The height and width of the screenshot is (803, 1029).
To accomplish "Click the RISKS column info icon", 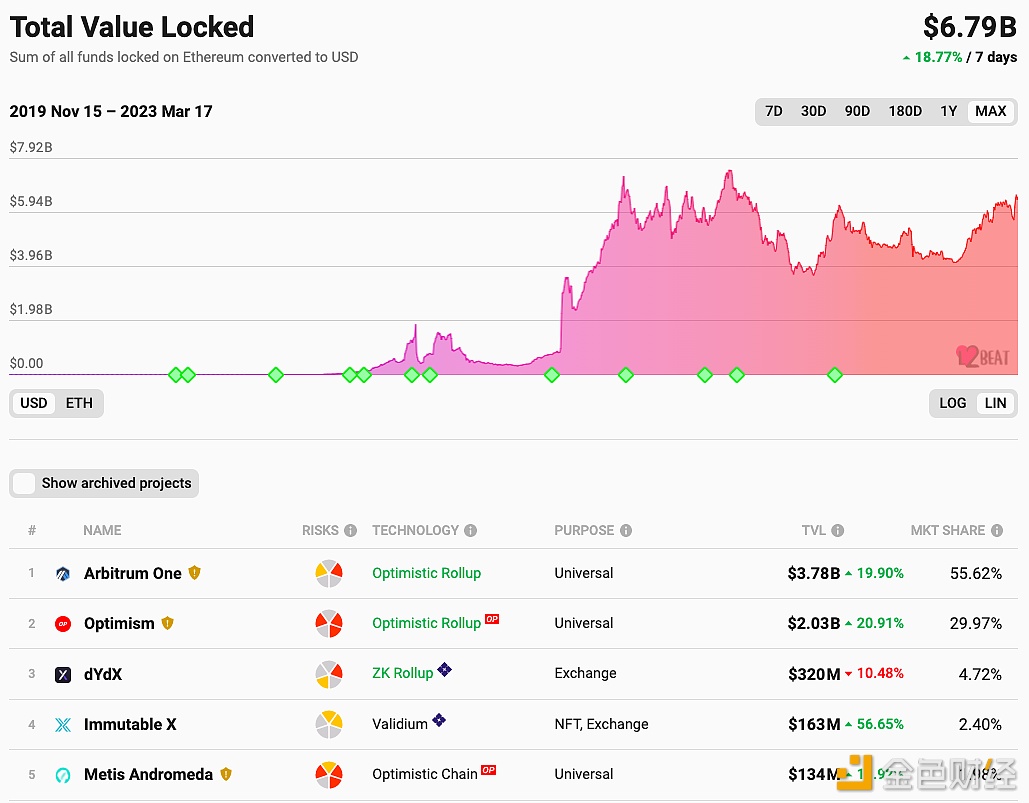I will click(x=352, y=530).
